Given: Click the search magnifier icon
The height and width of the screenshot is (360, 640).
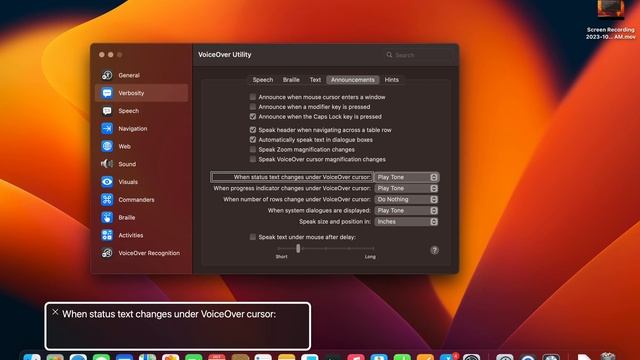Looking at the screenshot, I should 389,55.
